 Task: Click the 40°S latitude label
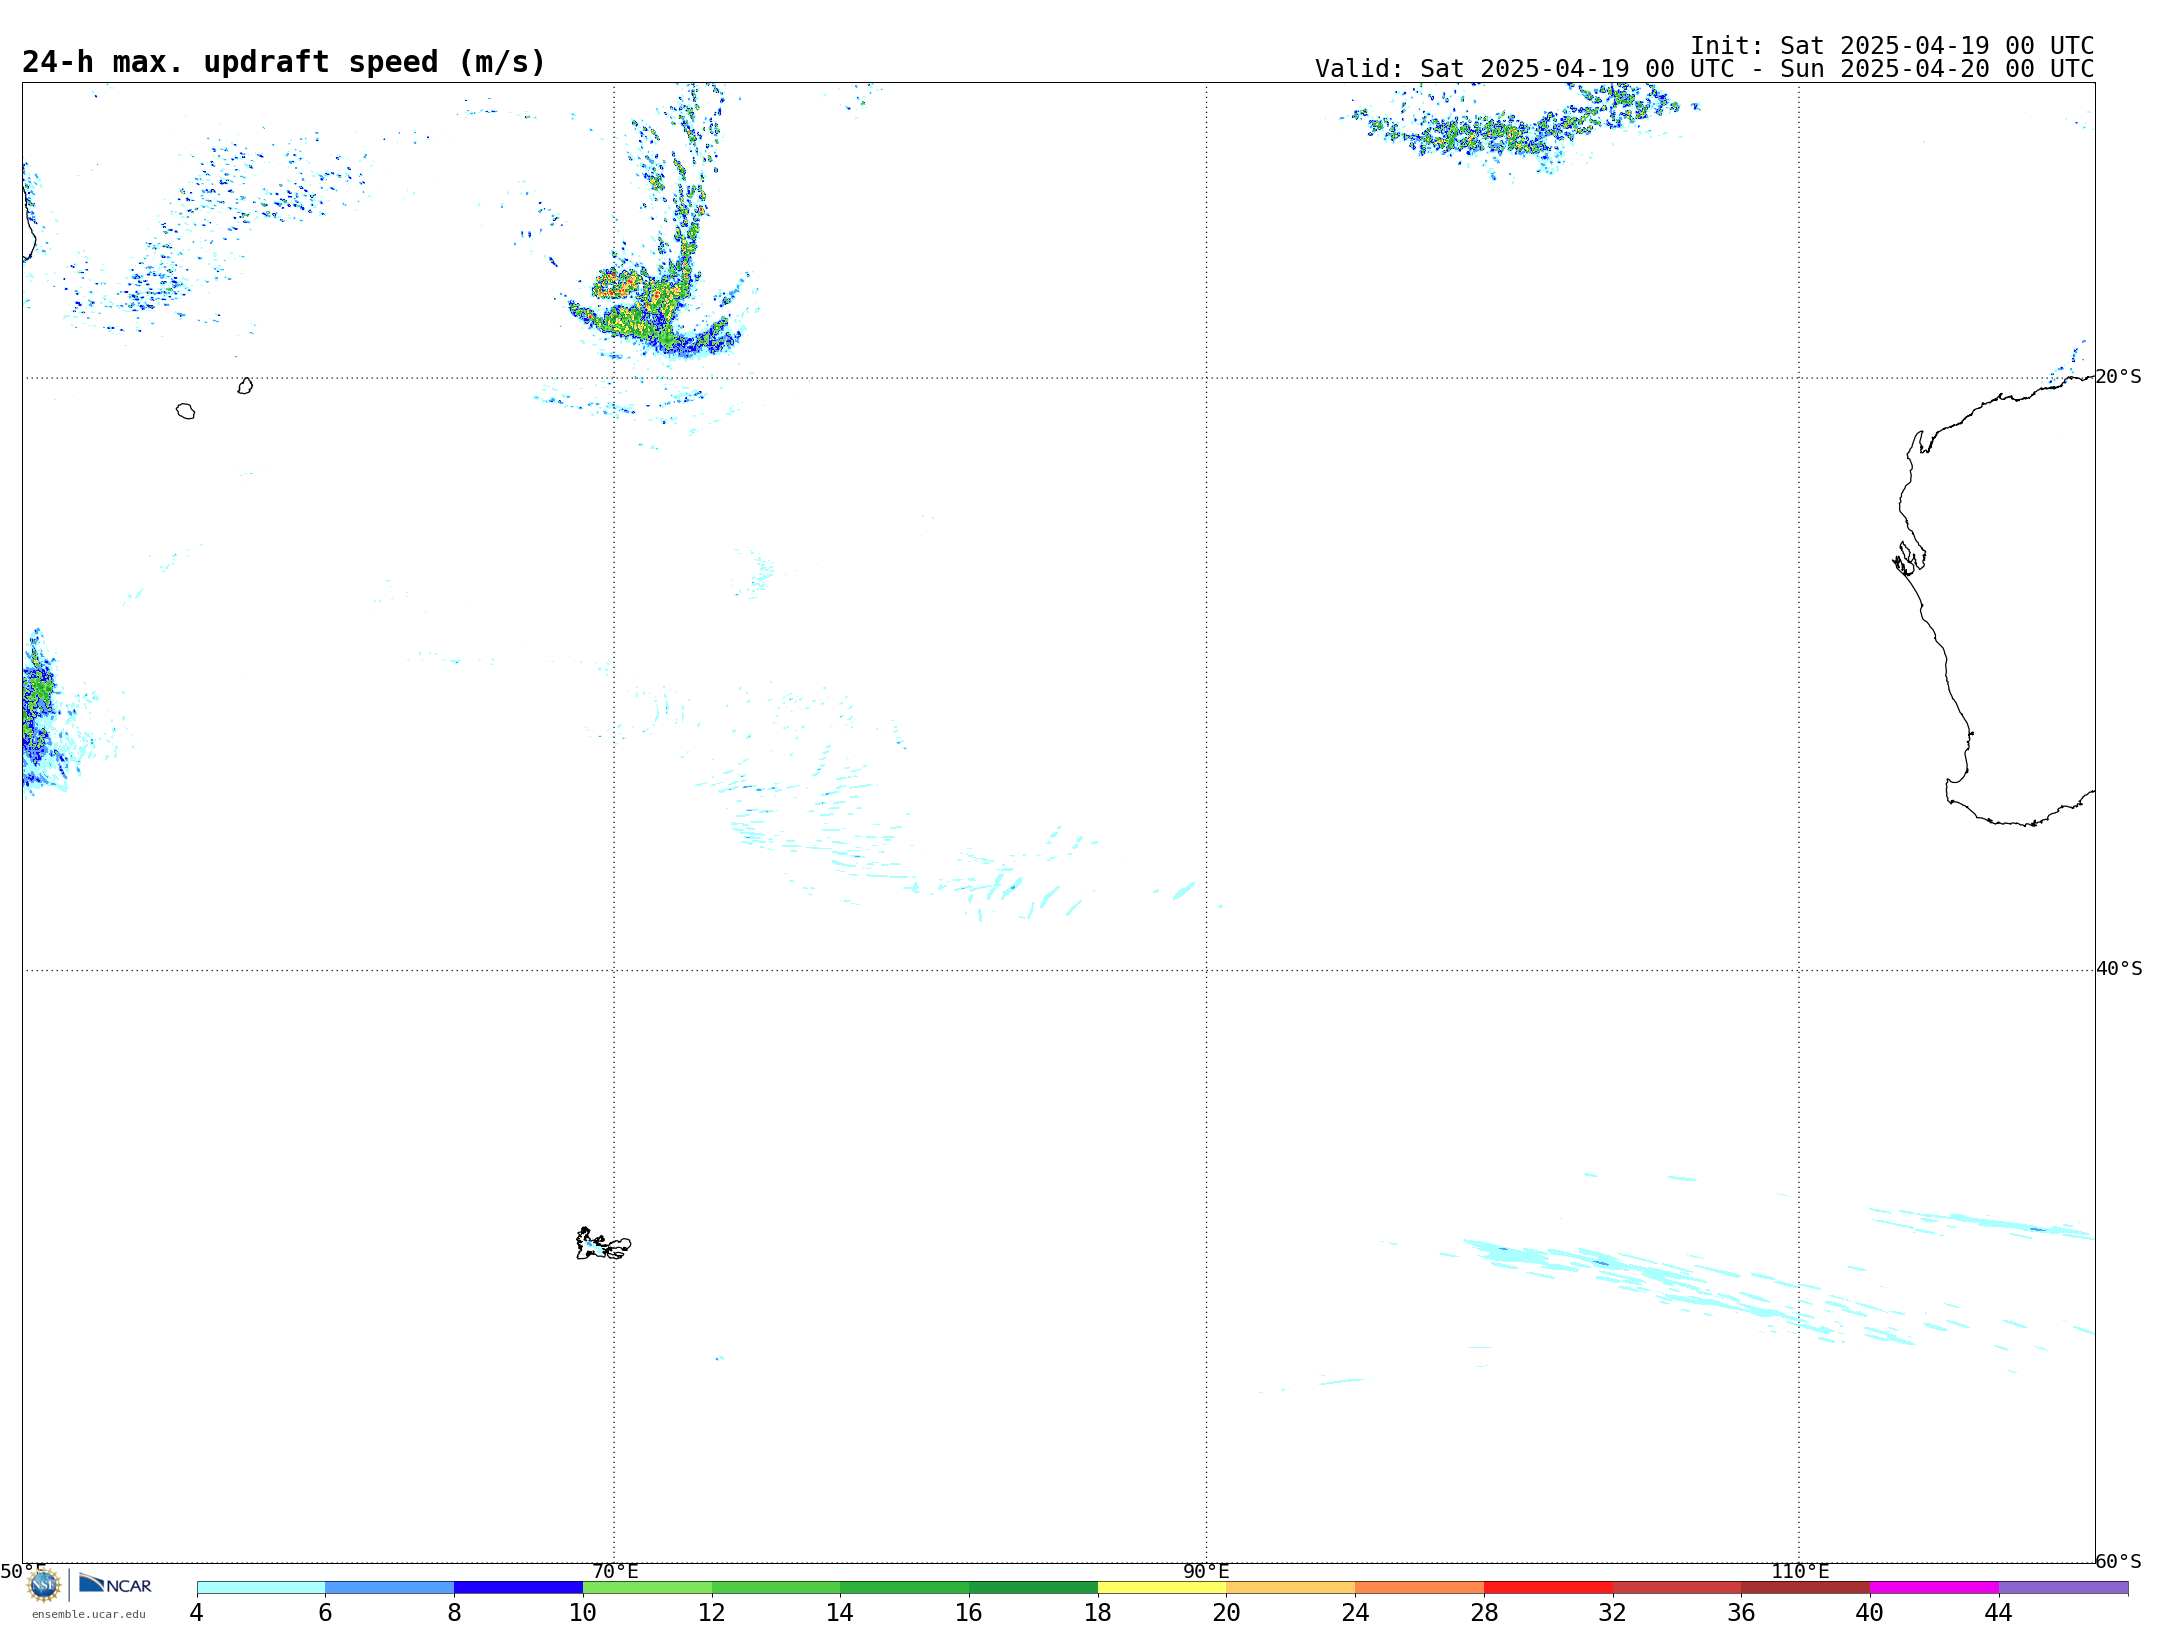pos(2119,969)
